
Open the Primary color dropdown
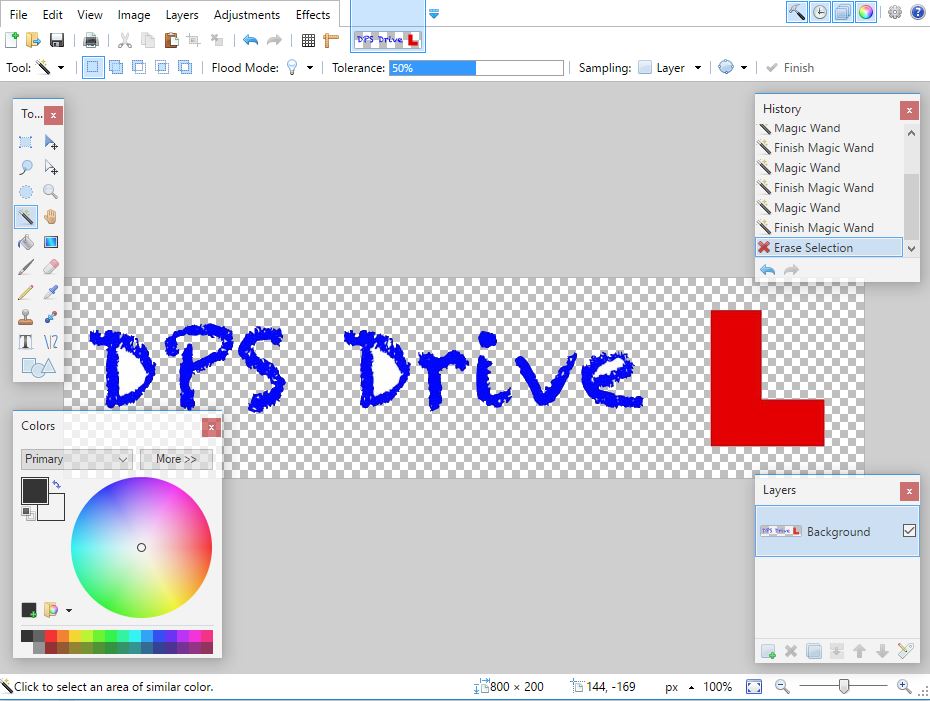pyautogui.click(x=76, y=459)
